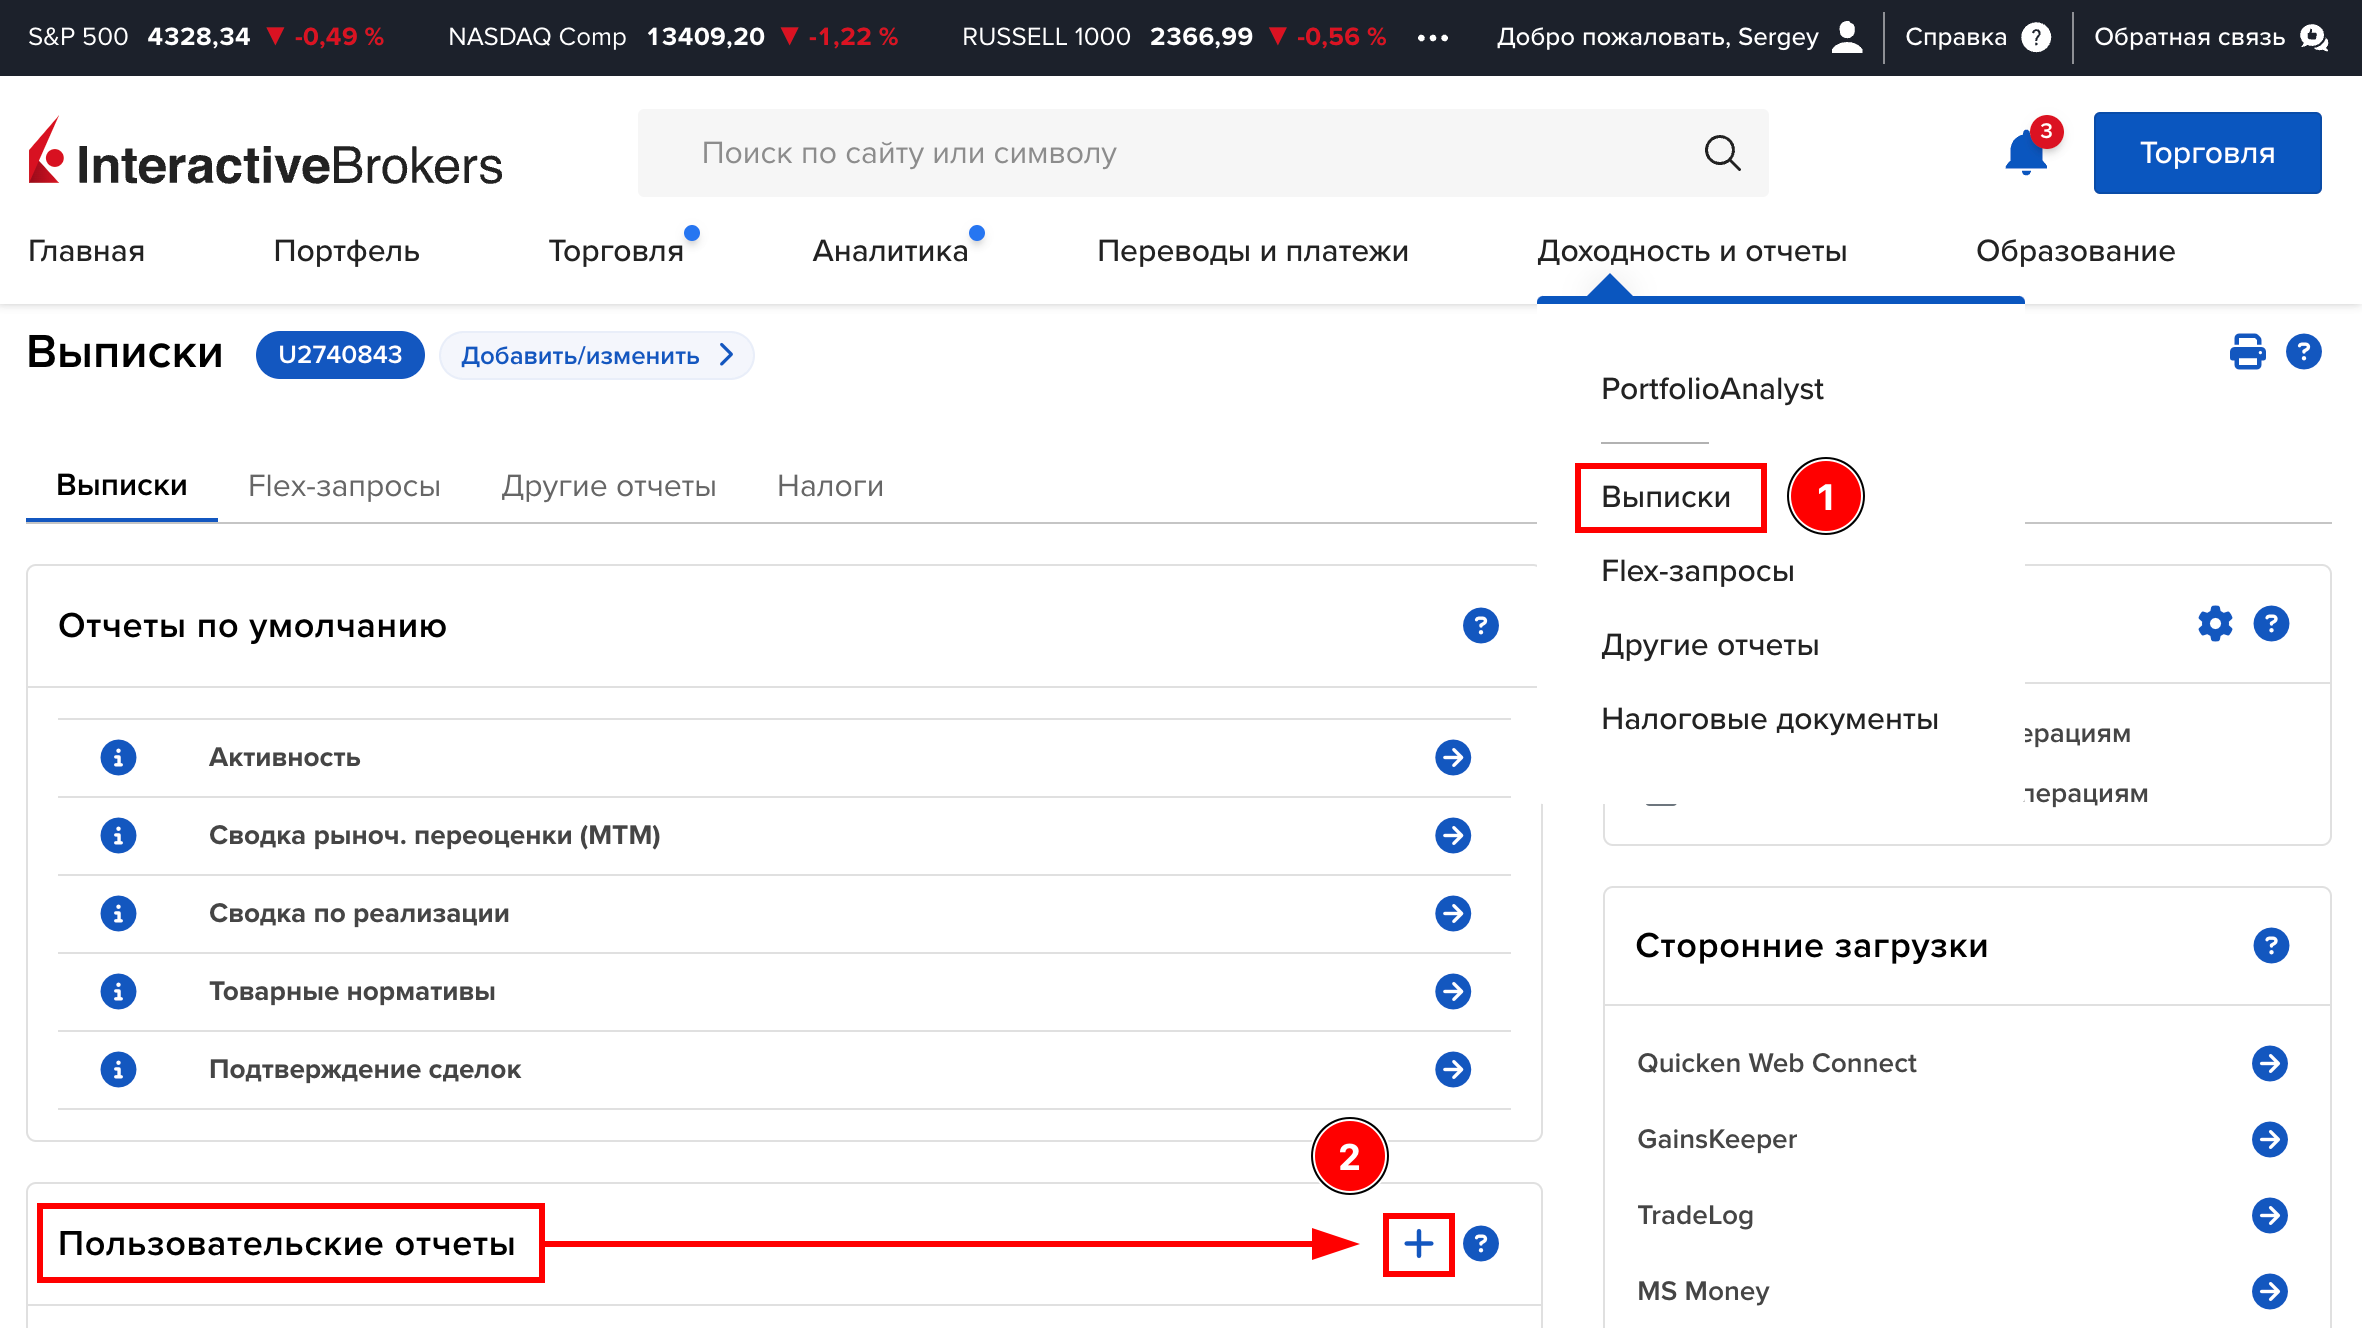Screen dimensions: 2362x1328
Task: Click account chip U2740843
Action: [340, 355]
